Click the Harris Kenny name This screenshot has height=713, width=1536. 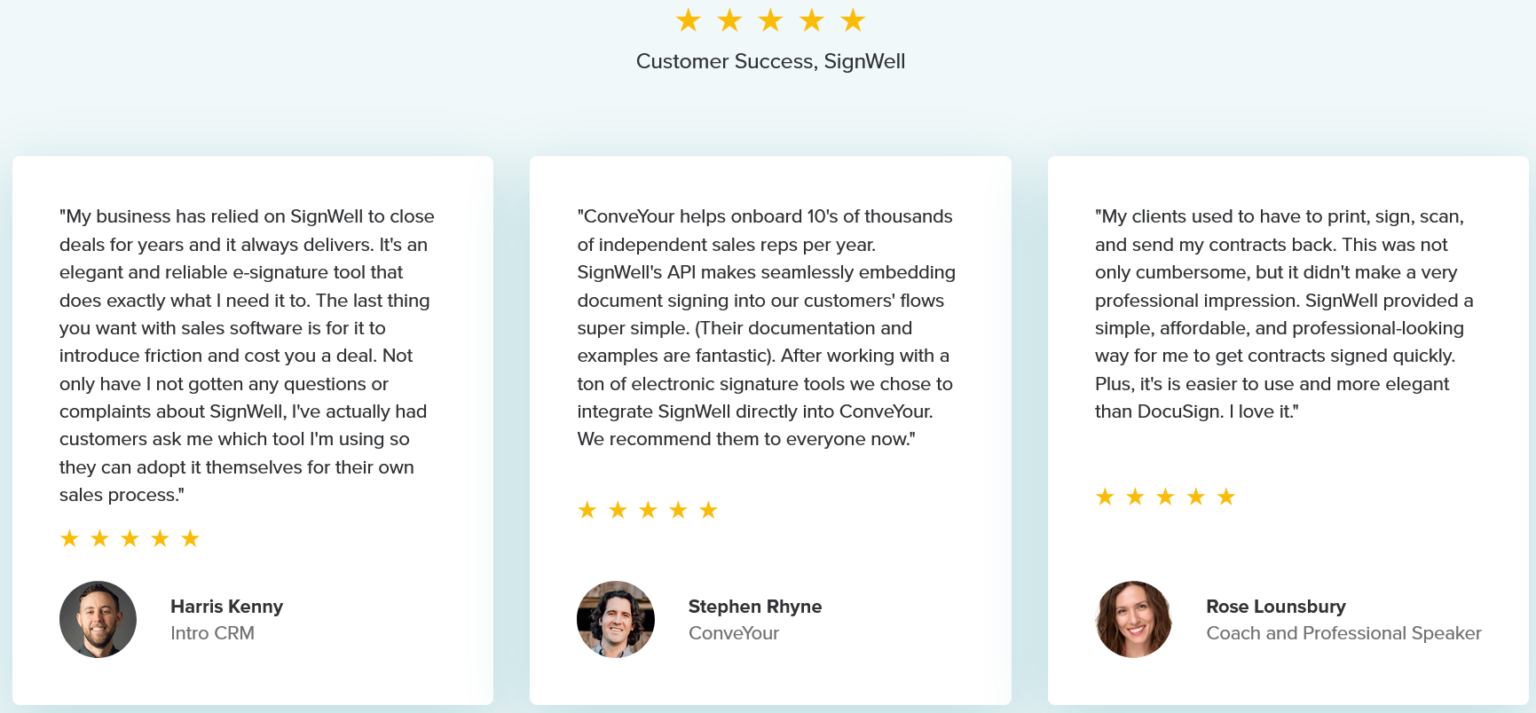point(227,606)
